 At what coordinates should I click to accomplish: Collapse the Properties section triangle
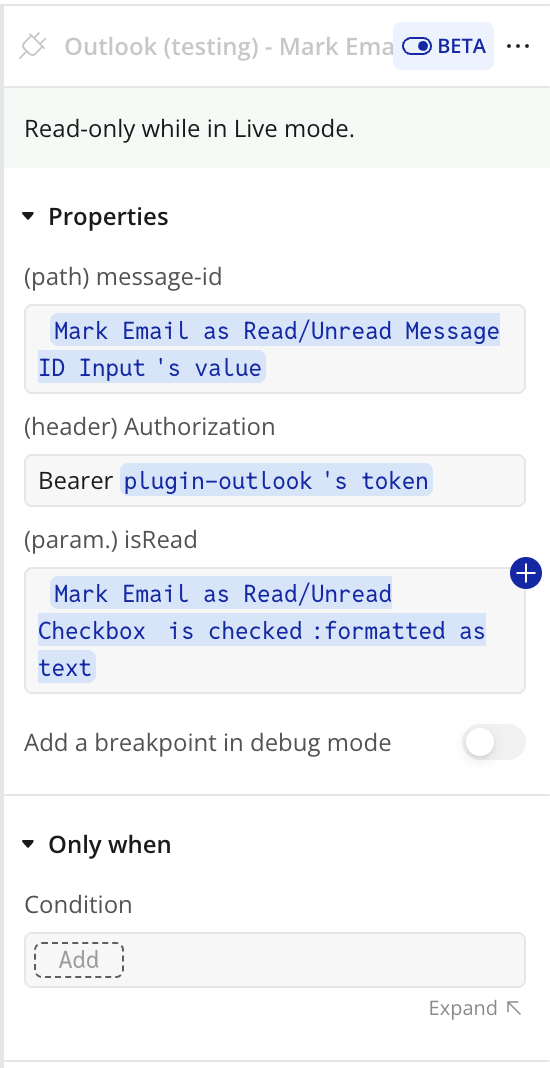28,217
